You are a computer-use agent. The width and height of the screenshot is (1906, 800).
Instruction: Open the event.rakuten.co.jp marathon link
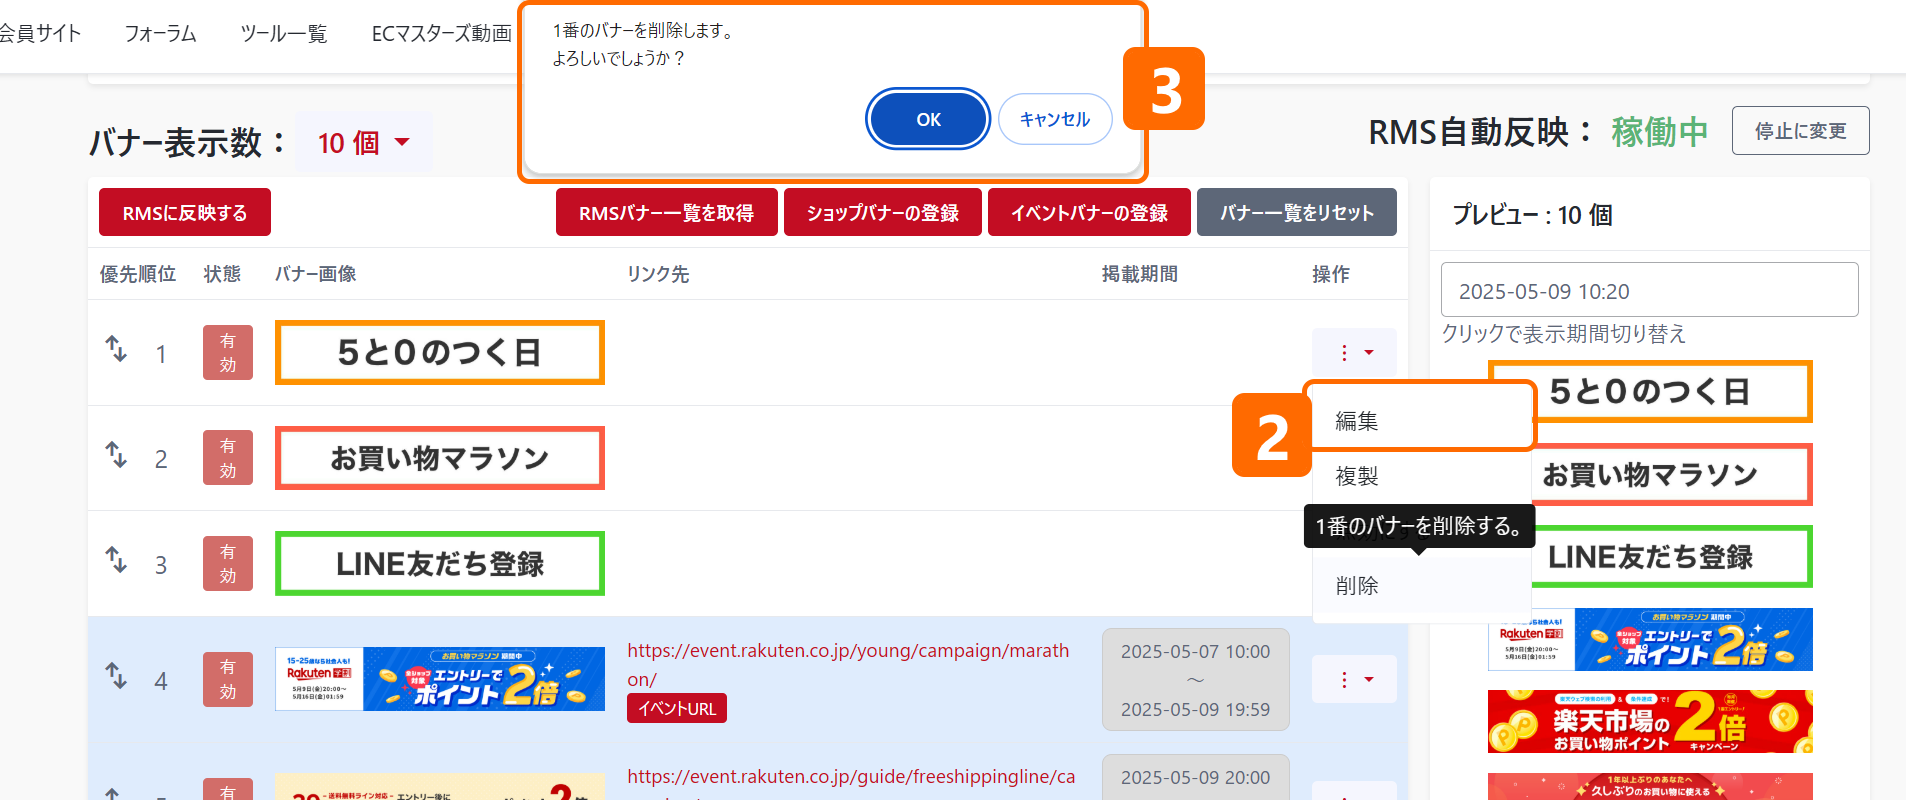click(848, 665)
